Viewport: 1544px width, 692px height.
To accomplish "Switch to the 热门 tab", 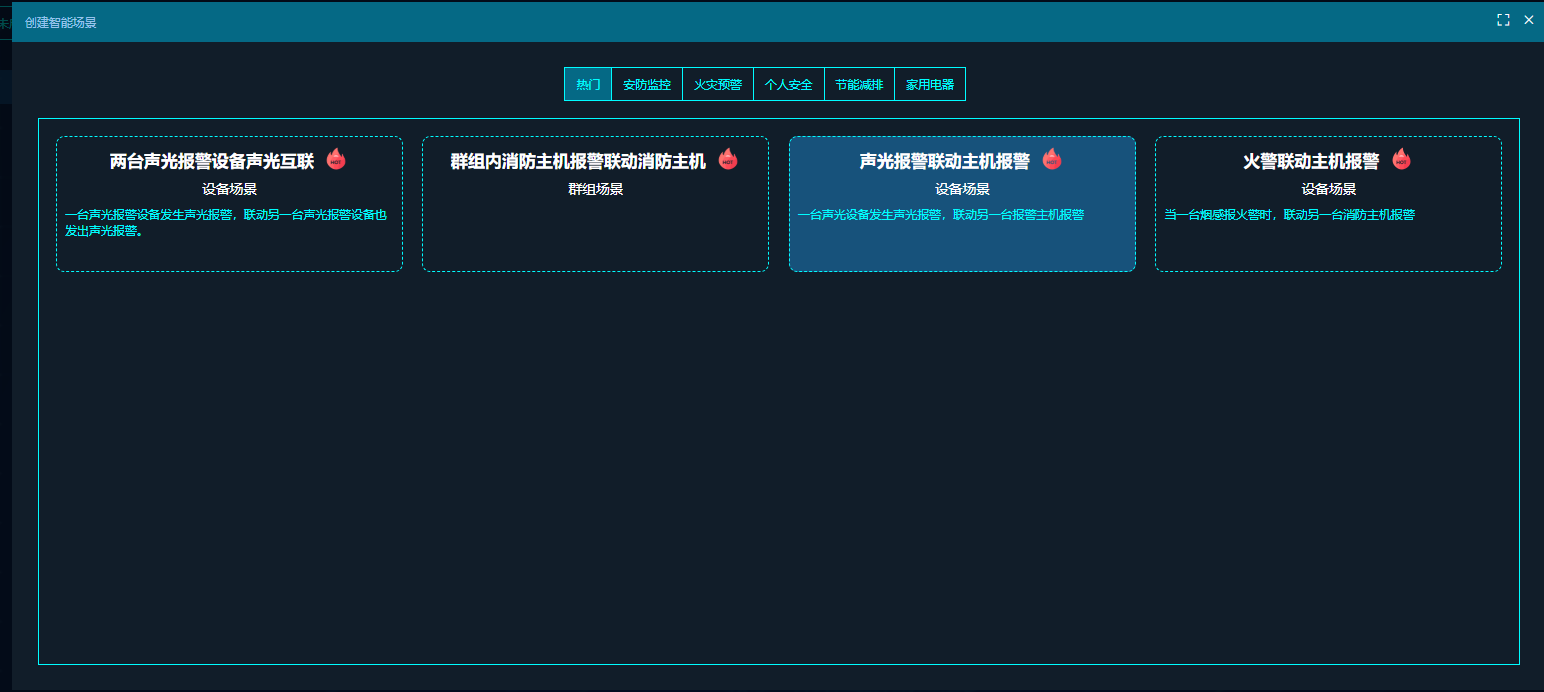I will 588,85.
